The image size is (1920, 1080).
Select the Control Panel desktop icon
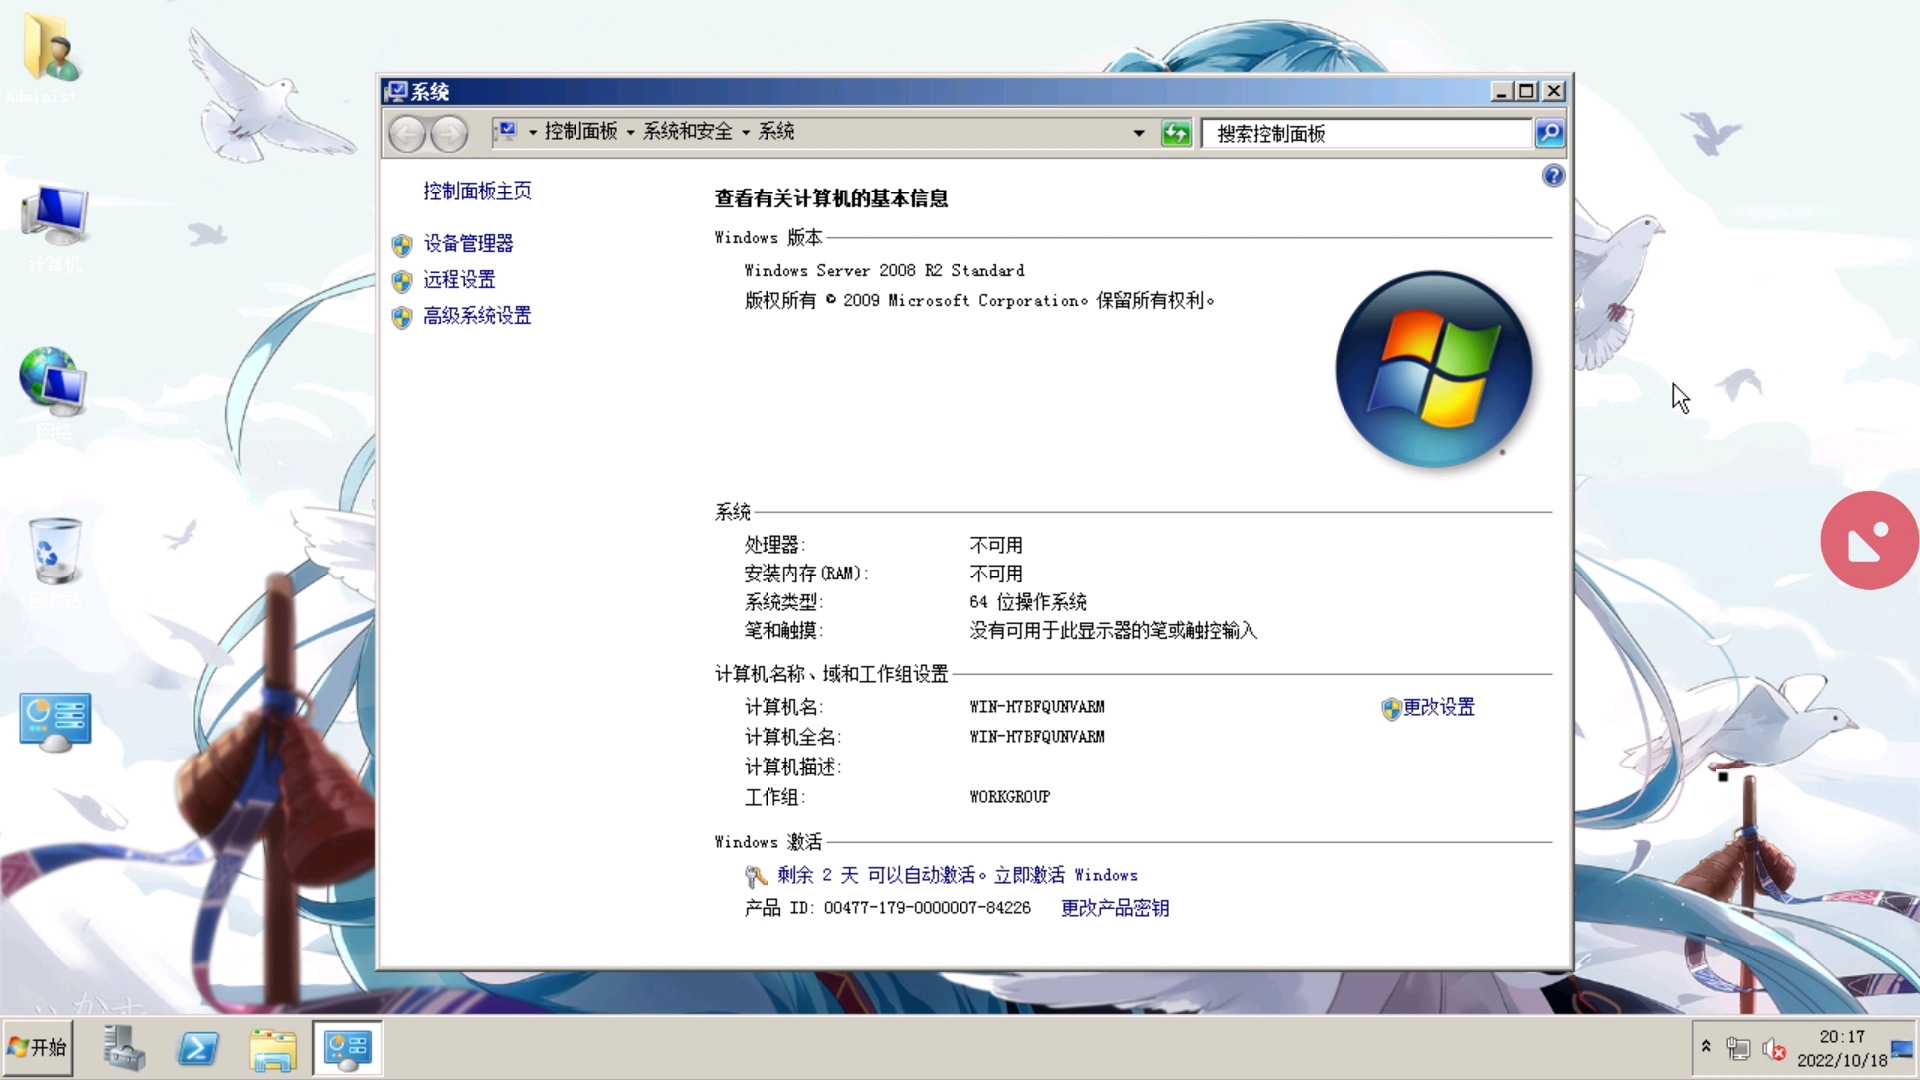click(55, 722)
